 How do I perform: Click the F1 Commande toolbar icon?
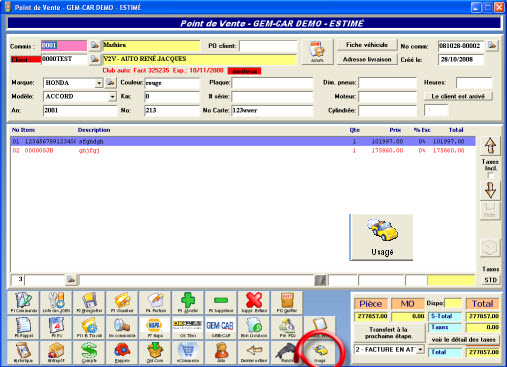(x=23, y=303)
